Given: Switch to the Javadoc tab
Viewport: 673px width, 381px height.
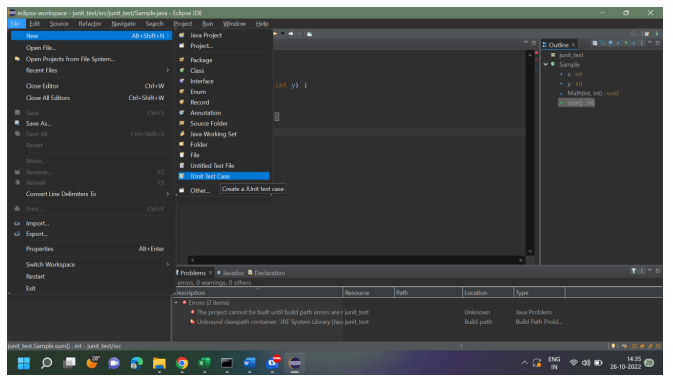Looking at the screenshot, I should click(230, 273).
